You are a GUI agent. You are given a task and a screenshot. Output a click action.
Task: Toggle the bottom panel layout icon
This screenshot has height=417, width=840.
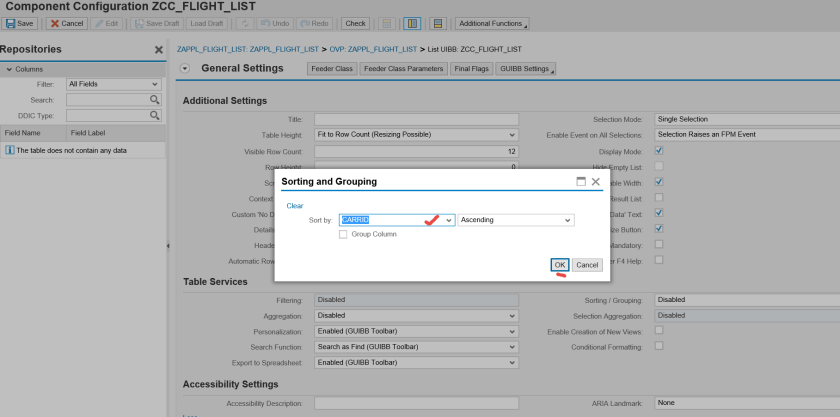click(438, 24)
